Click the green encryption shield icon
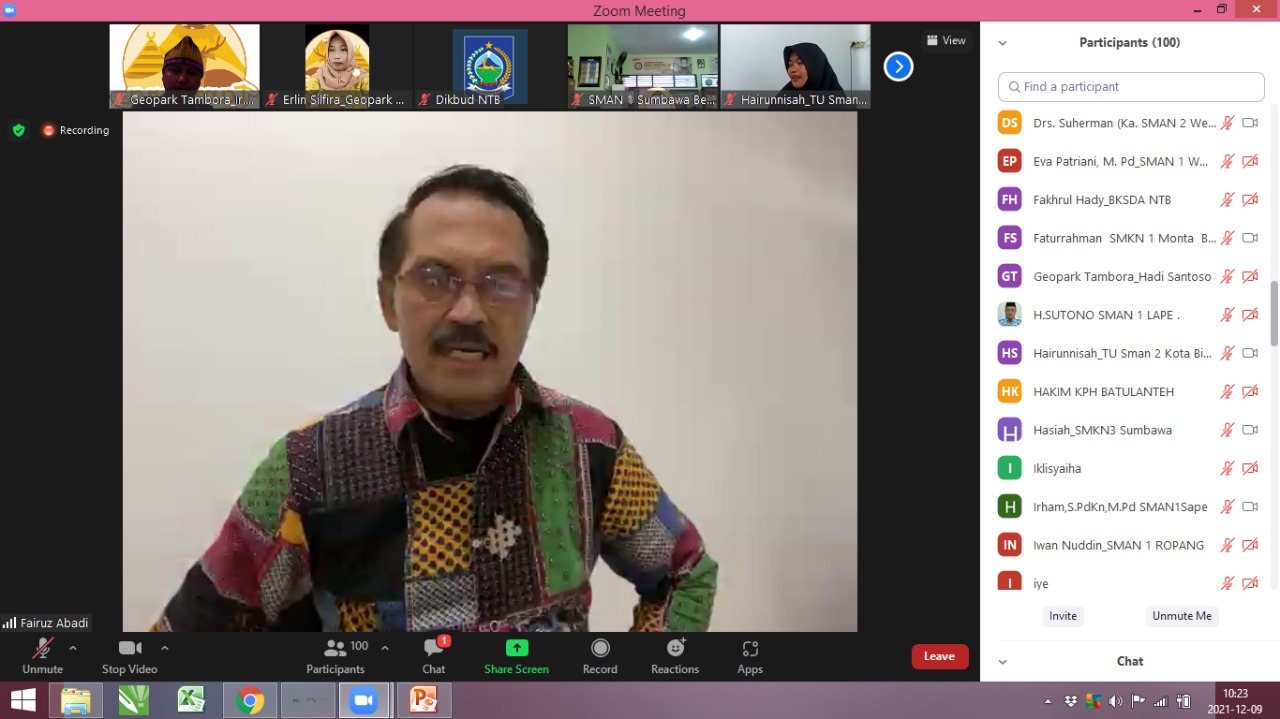This screenshot has width=1280, height=719. point(18,130)
